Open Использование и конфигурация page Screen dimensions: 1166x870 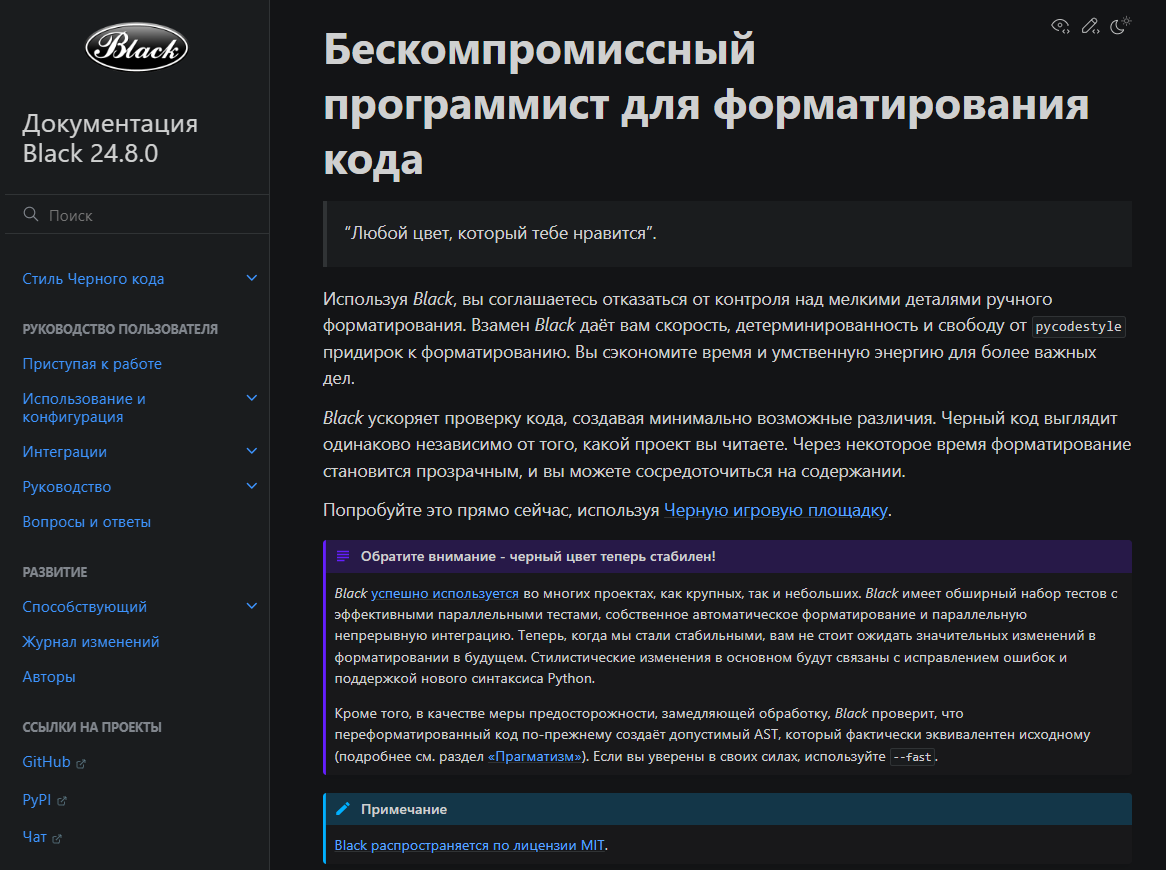pyautogui.click(x=84, y=407)
